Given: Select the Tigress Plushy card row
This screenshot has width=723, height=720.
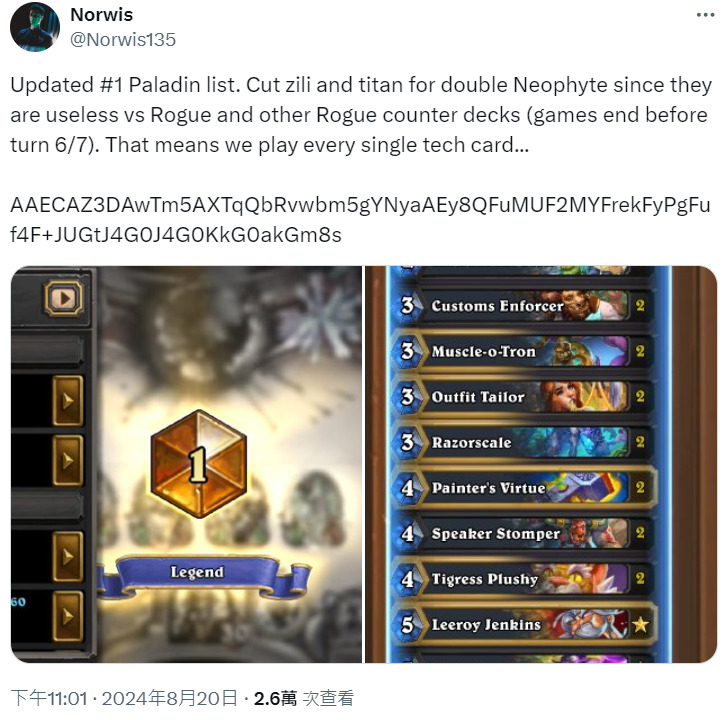Looking at the screenshot, I should click(x=522, y=578).
